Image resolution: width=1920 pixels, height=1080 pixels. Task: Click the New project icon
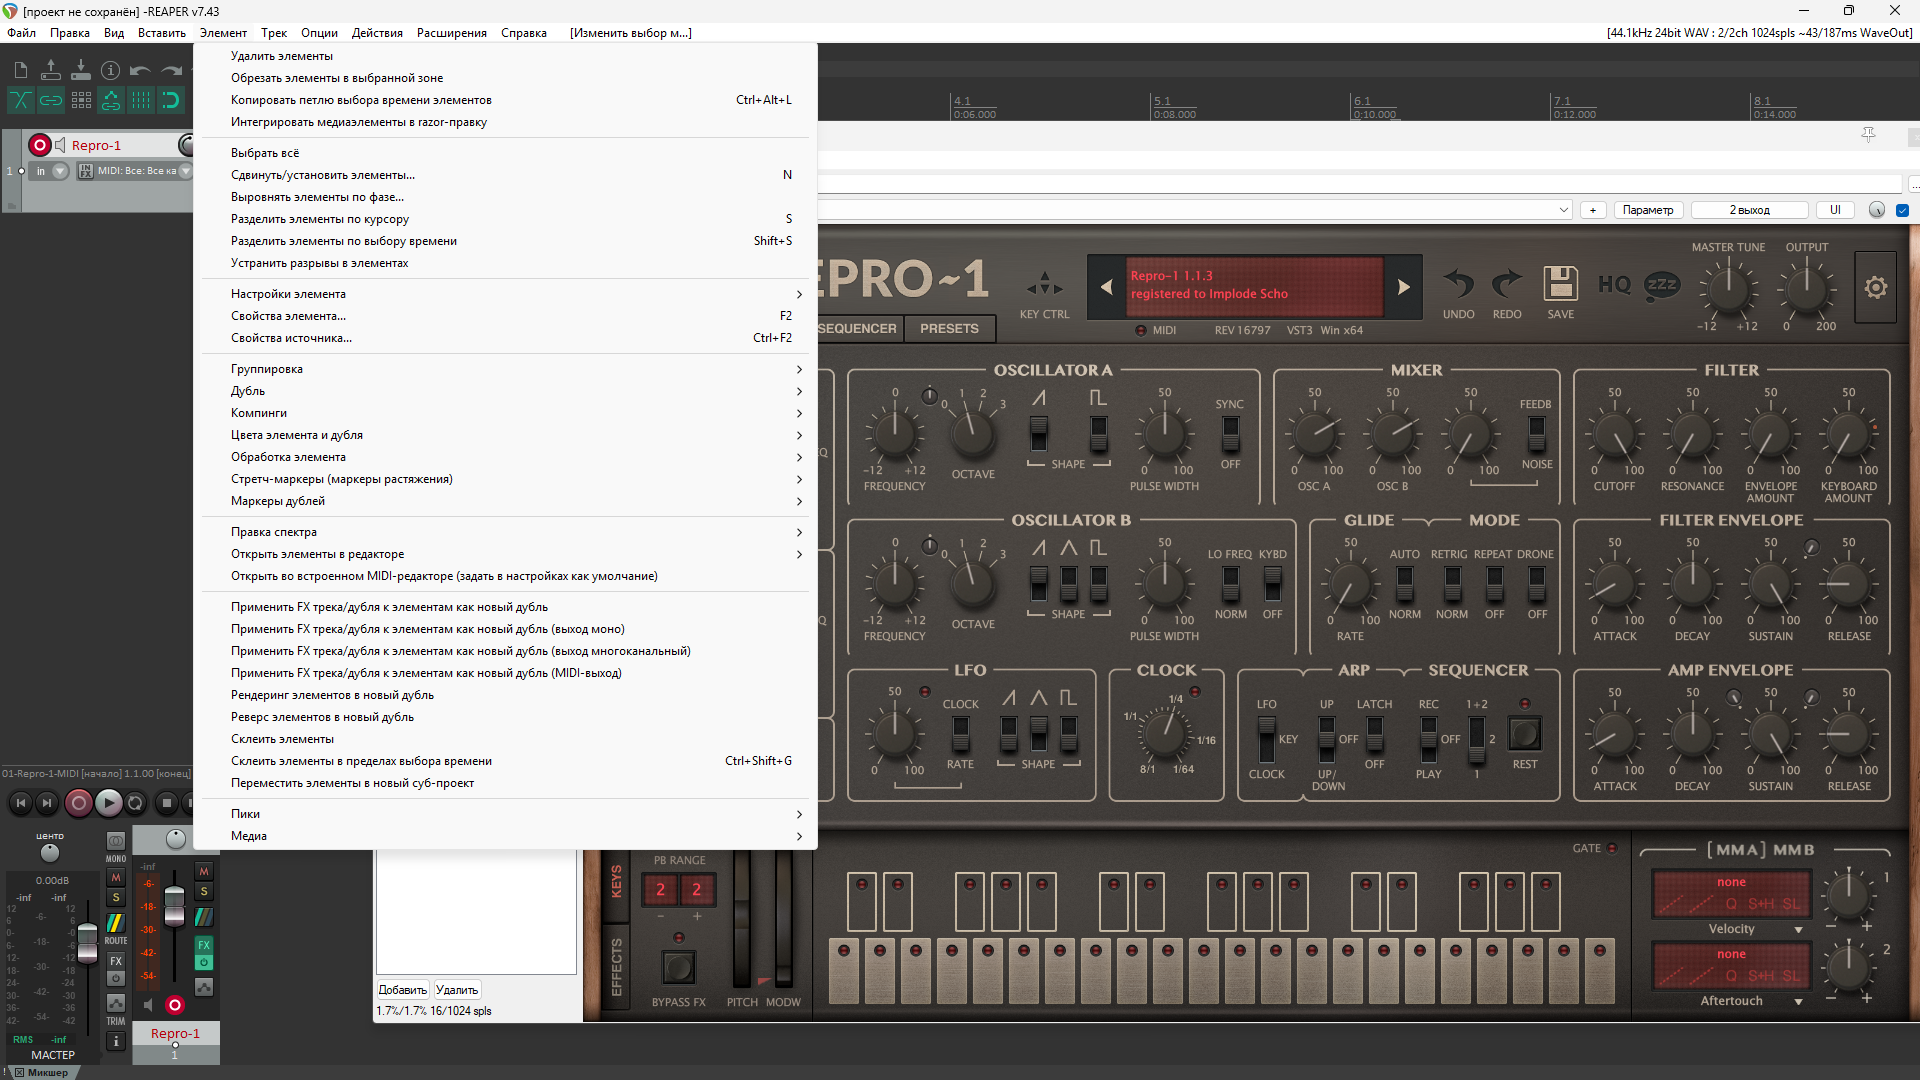[20, 70]
